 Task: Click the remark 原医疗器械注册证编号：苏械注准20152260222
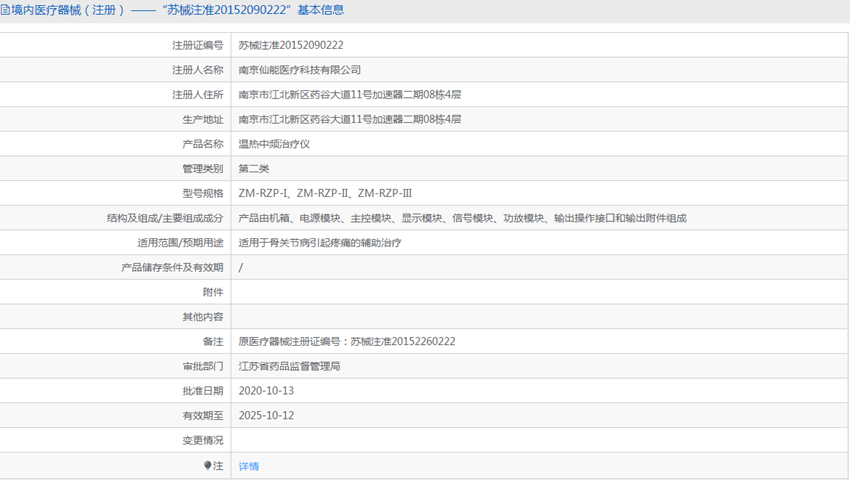pyautogui.click(x=347, y=342)
